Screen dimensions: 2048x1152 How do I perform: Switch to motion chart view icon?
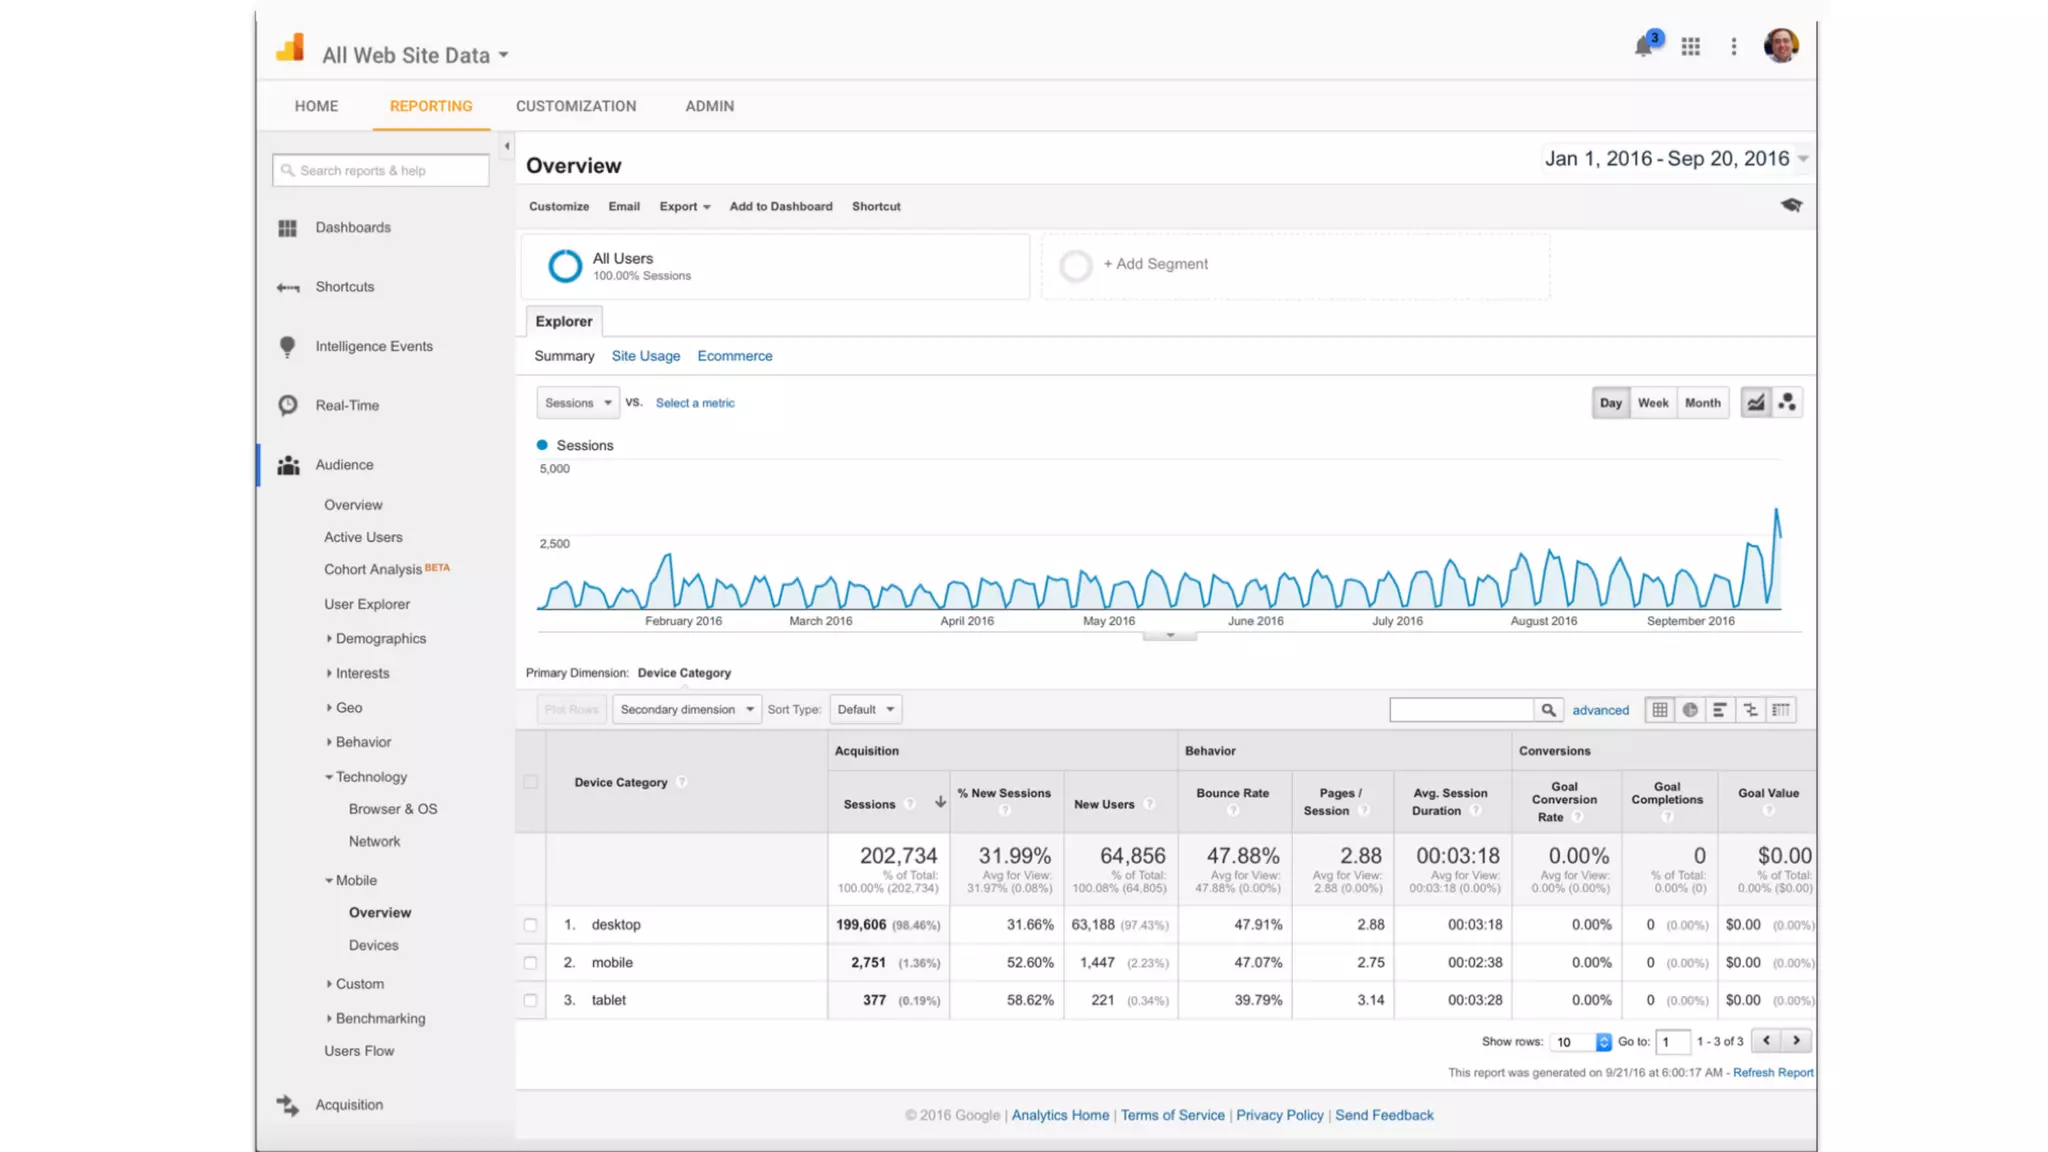pos(1787,403)
